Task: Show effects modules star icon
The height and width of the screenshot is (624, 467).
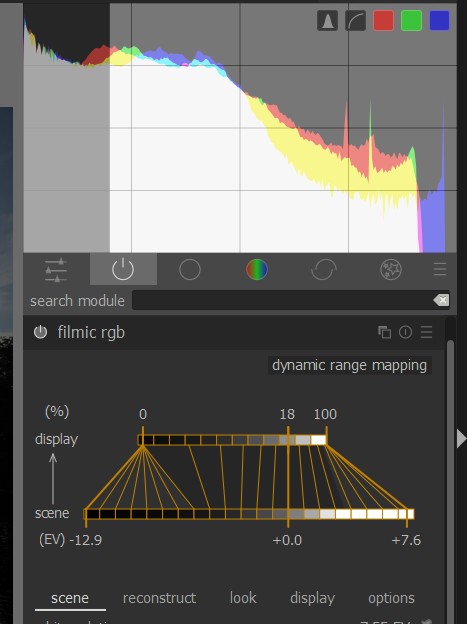Action: point(391,269)
